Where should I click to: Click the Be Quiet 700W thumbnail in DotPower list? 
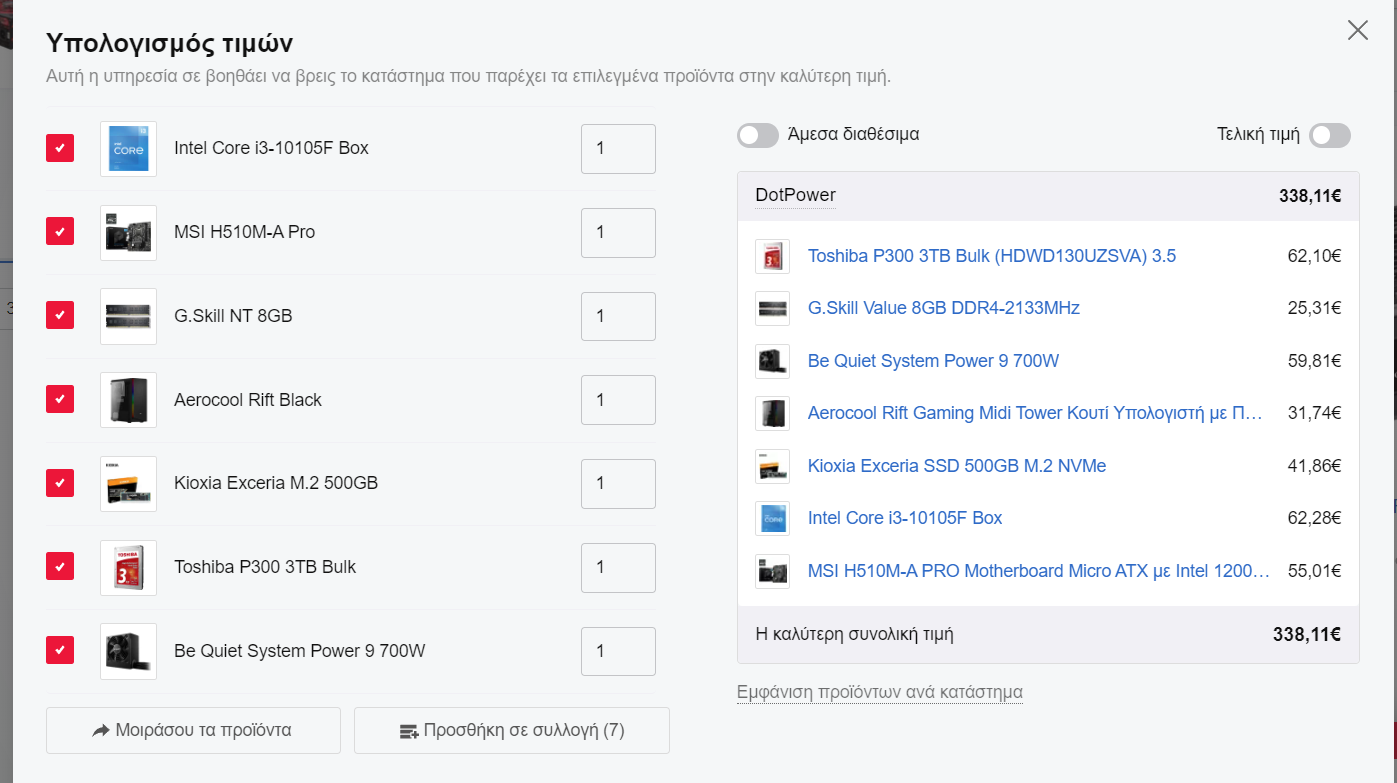click(772, 361)
